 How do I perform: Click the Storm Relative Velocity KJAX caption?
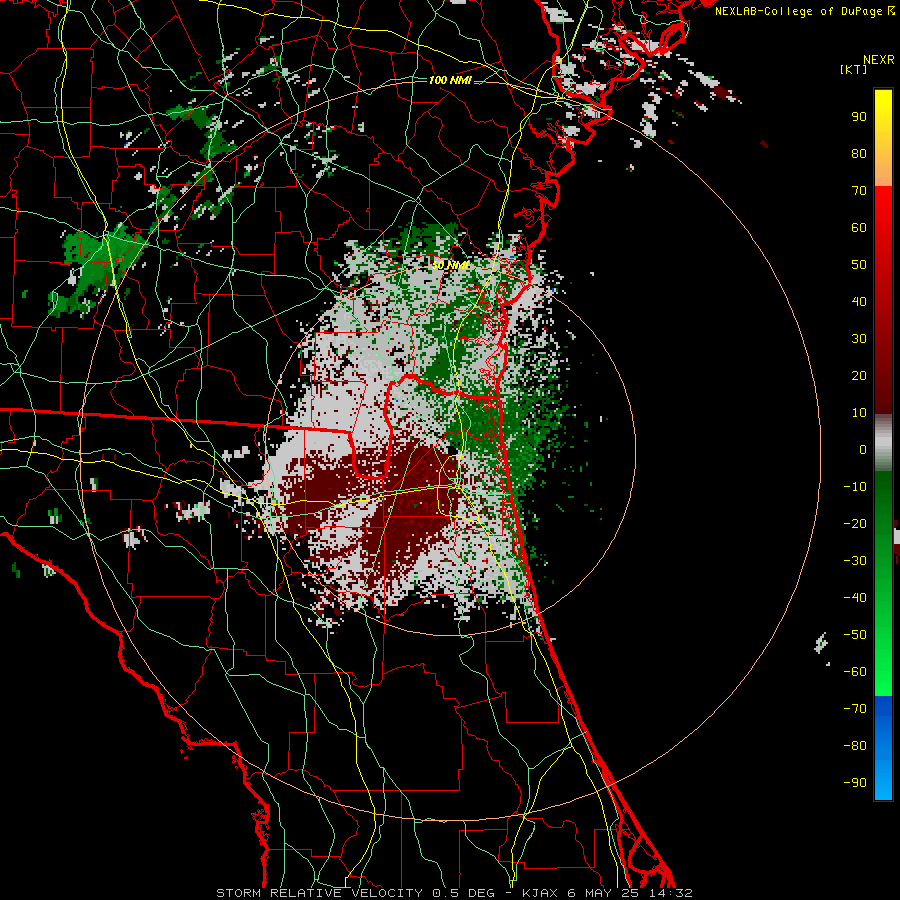[454, 893]
